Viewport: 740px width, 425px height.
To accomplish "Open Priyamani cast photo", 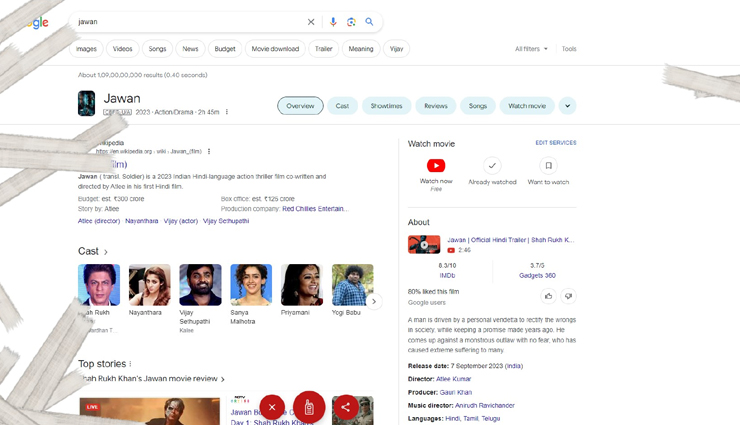I will 302,285.
